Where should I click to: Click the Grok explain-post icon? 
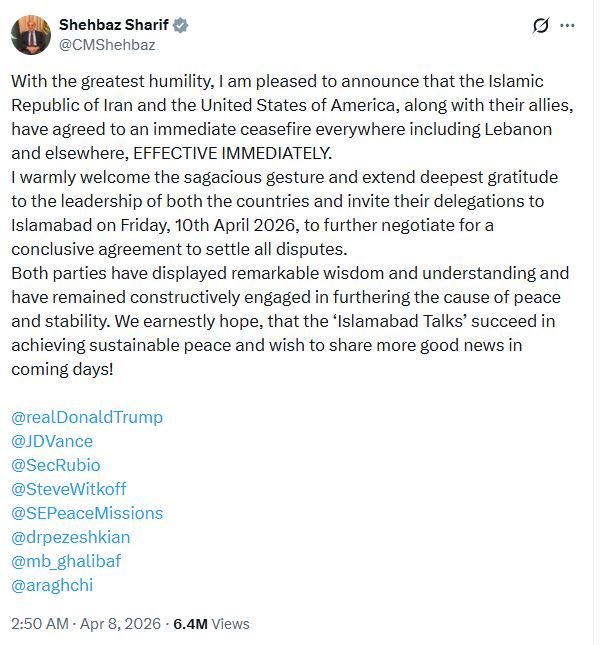click(541, 25)
